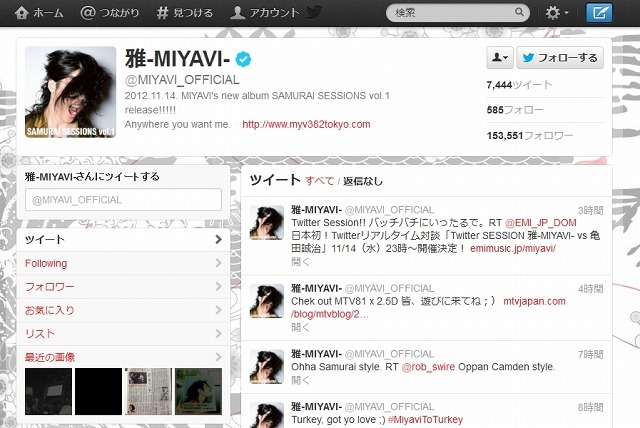640x428 pixels.
Task: Click the @MIYAVI_OFFICIAL tweet-to input field
Action: 123,200
